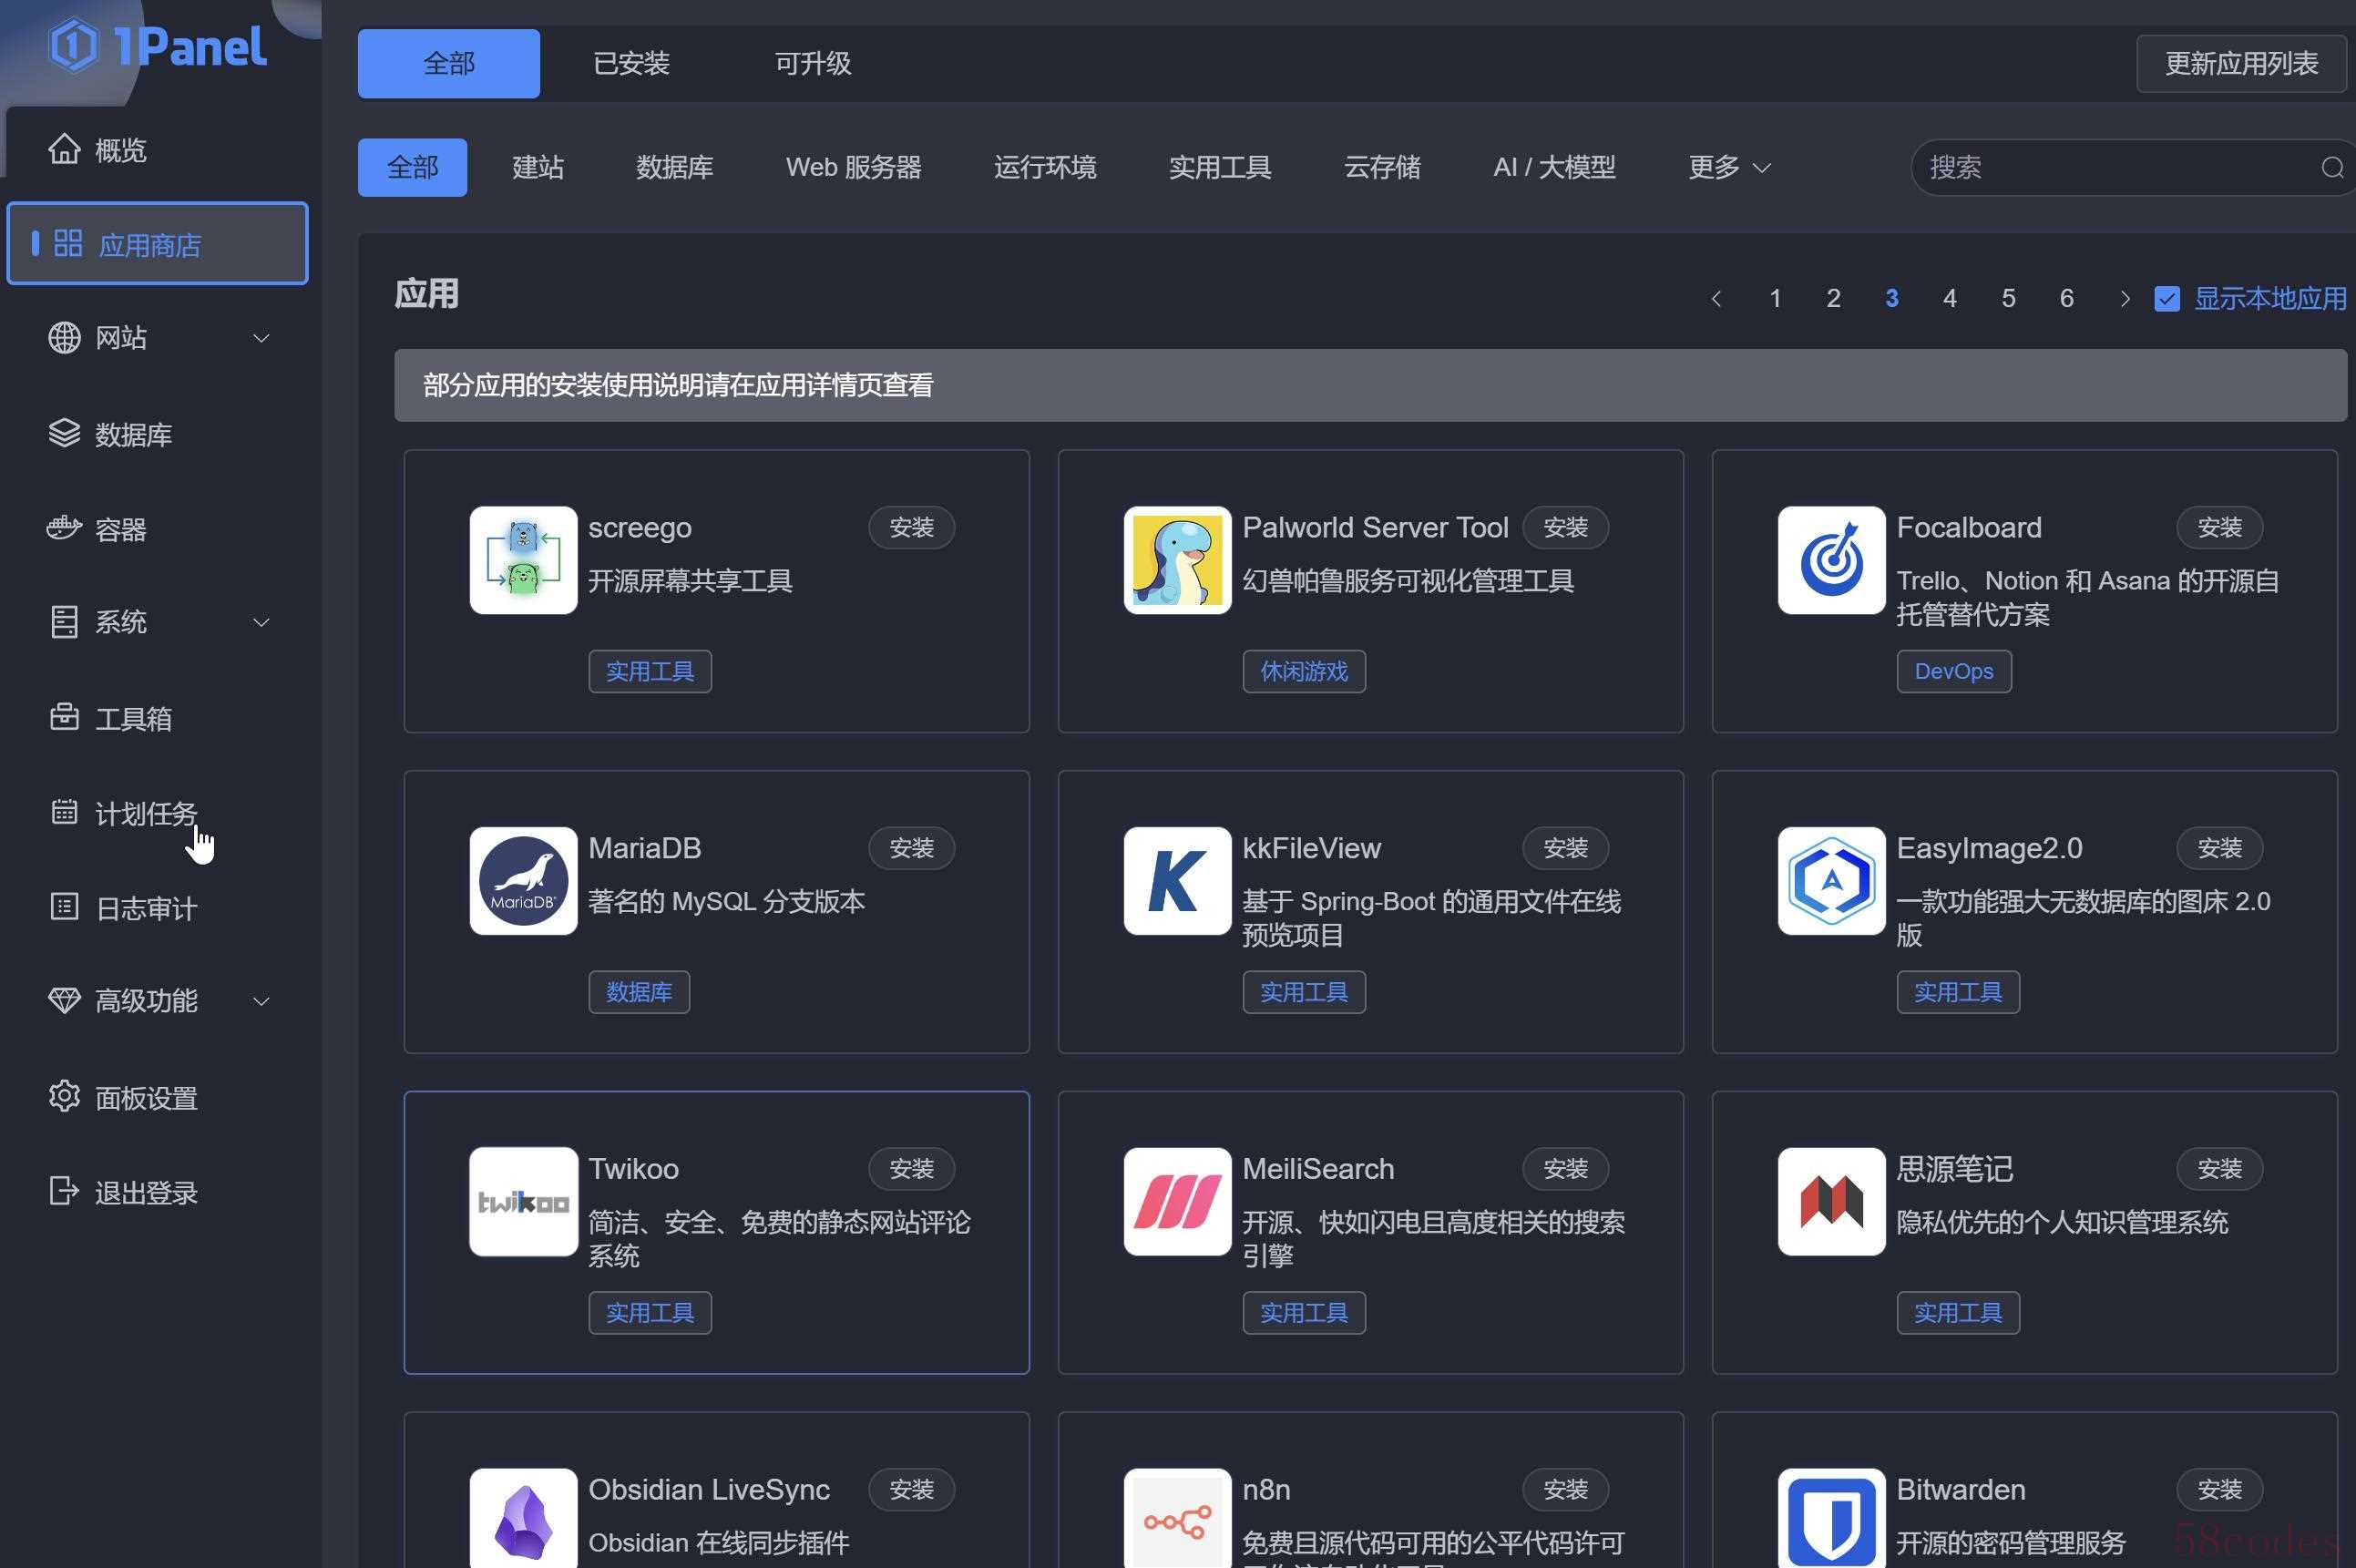Screen dimensions: 2356x1568
Task: Click the 数据库 tag on MariaDB card
Action: click(x=639, y=992)
